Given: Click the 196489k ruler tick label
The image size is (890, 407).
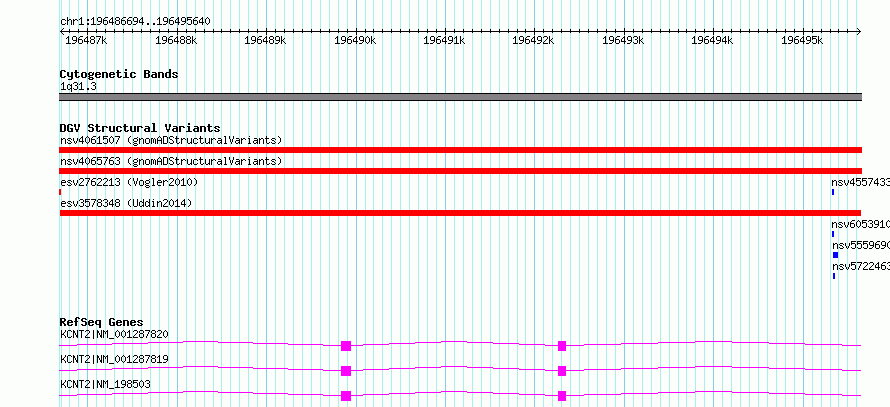Looking at the screenshot, I should coord(265,40).
